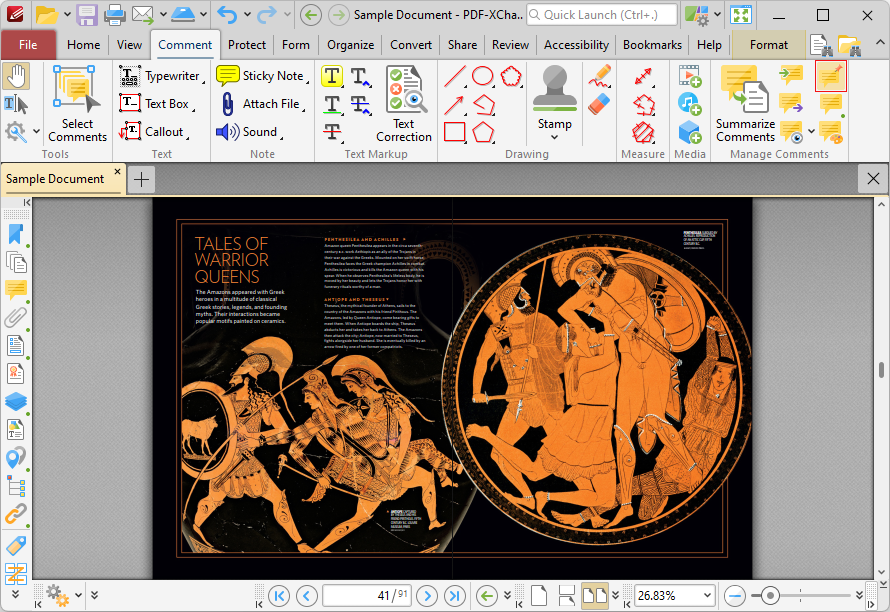Expand the undo history dropdown
The image size is (890, 612).
[247, 14]
